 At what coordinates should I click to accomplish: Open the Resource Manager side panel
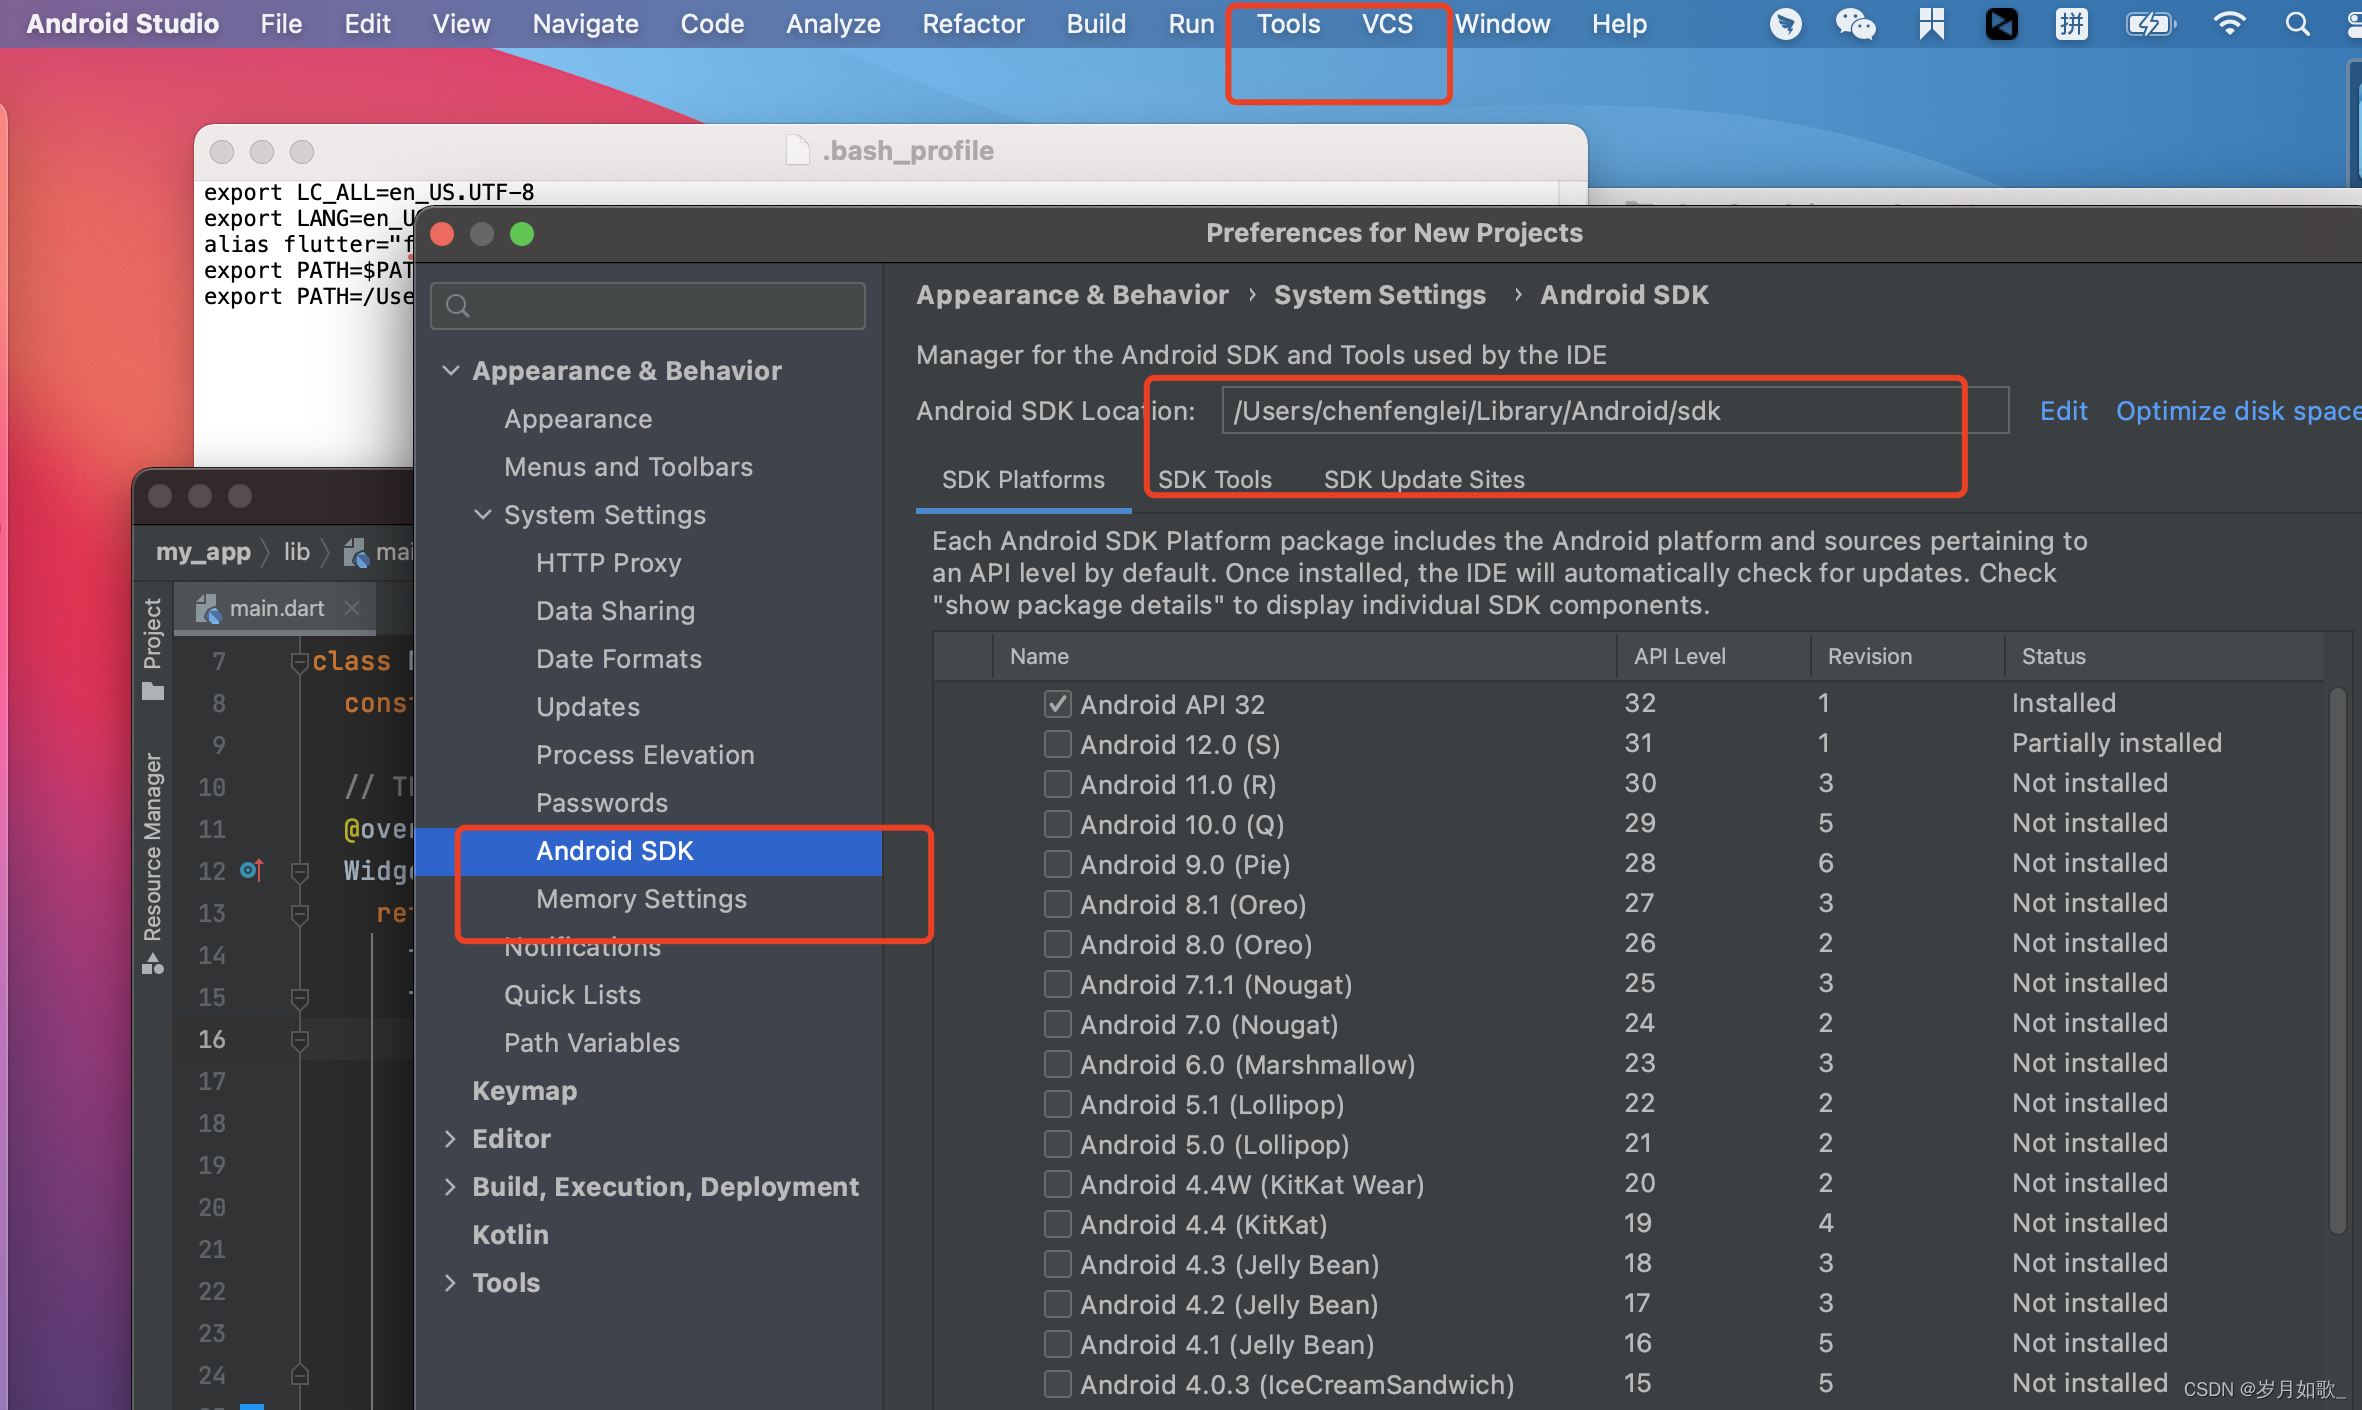[152, 850]
